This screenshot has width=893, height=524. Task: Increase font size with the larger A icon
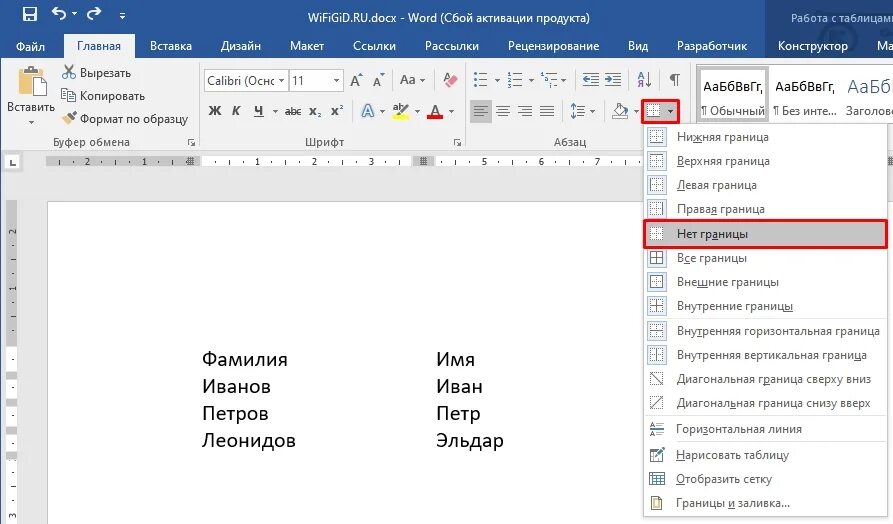tap(356, 80)
